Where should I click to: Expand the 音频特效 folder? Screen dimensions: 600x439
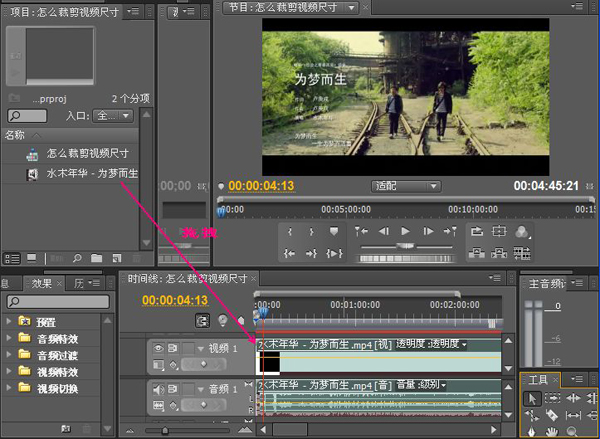[x=9, y=338]
